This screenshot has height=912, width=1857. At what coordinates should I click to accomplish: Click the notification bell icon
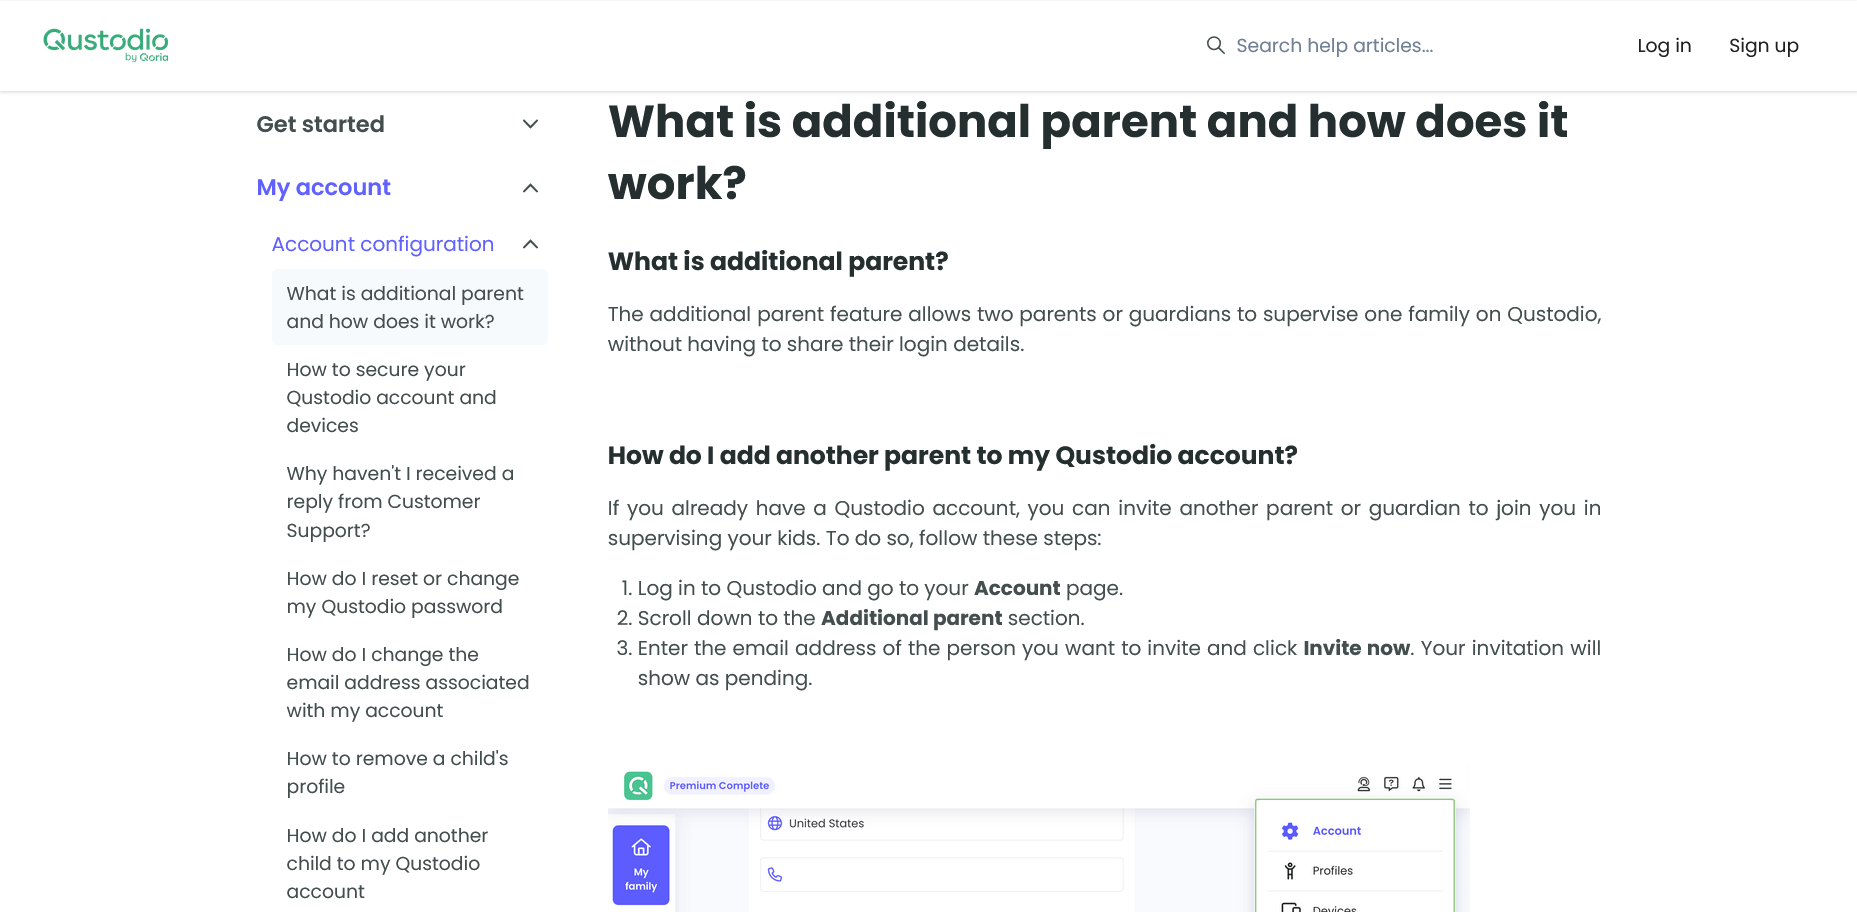tap(1418, 784)
